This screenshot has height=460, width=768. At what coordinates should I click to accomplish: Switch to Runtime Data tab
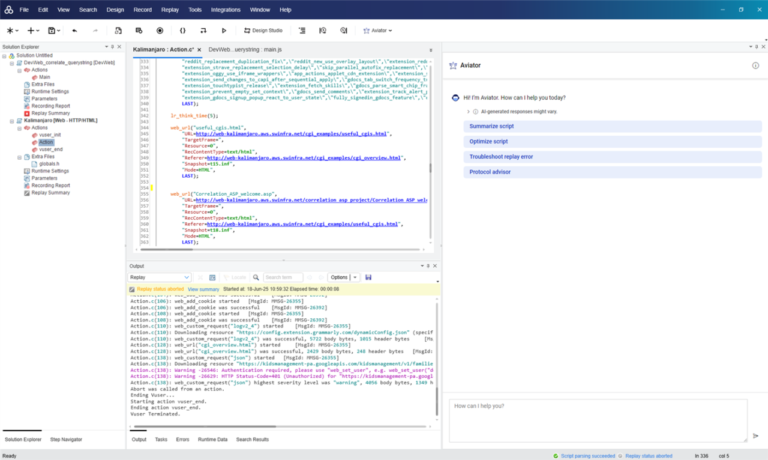[213, 439]
